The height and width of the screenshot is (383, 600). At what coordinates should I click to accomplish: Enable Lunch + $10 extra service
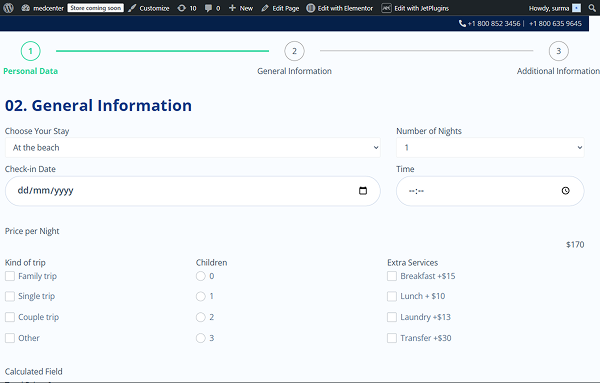point(392,296)
